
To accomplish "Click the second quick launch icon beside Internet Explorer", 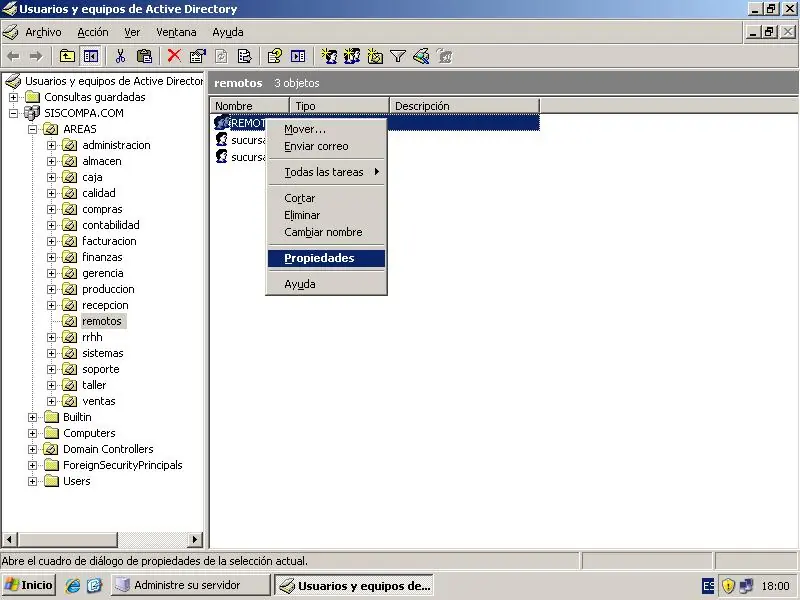I will pos(94,585).
